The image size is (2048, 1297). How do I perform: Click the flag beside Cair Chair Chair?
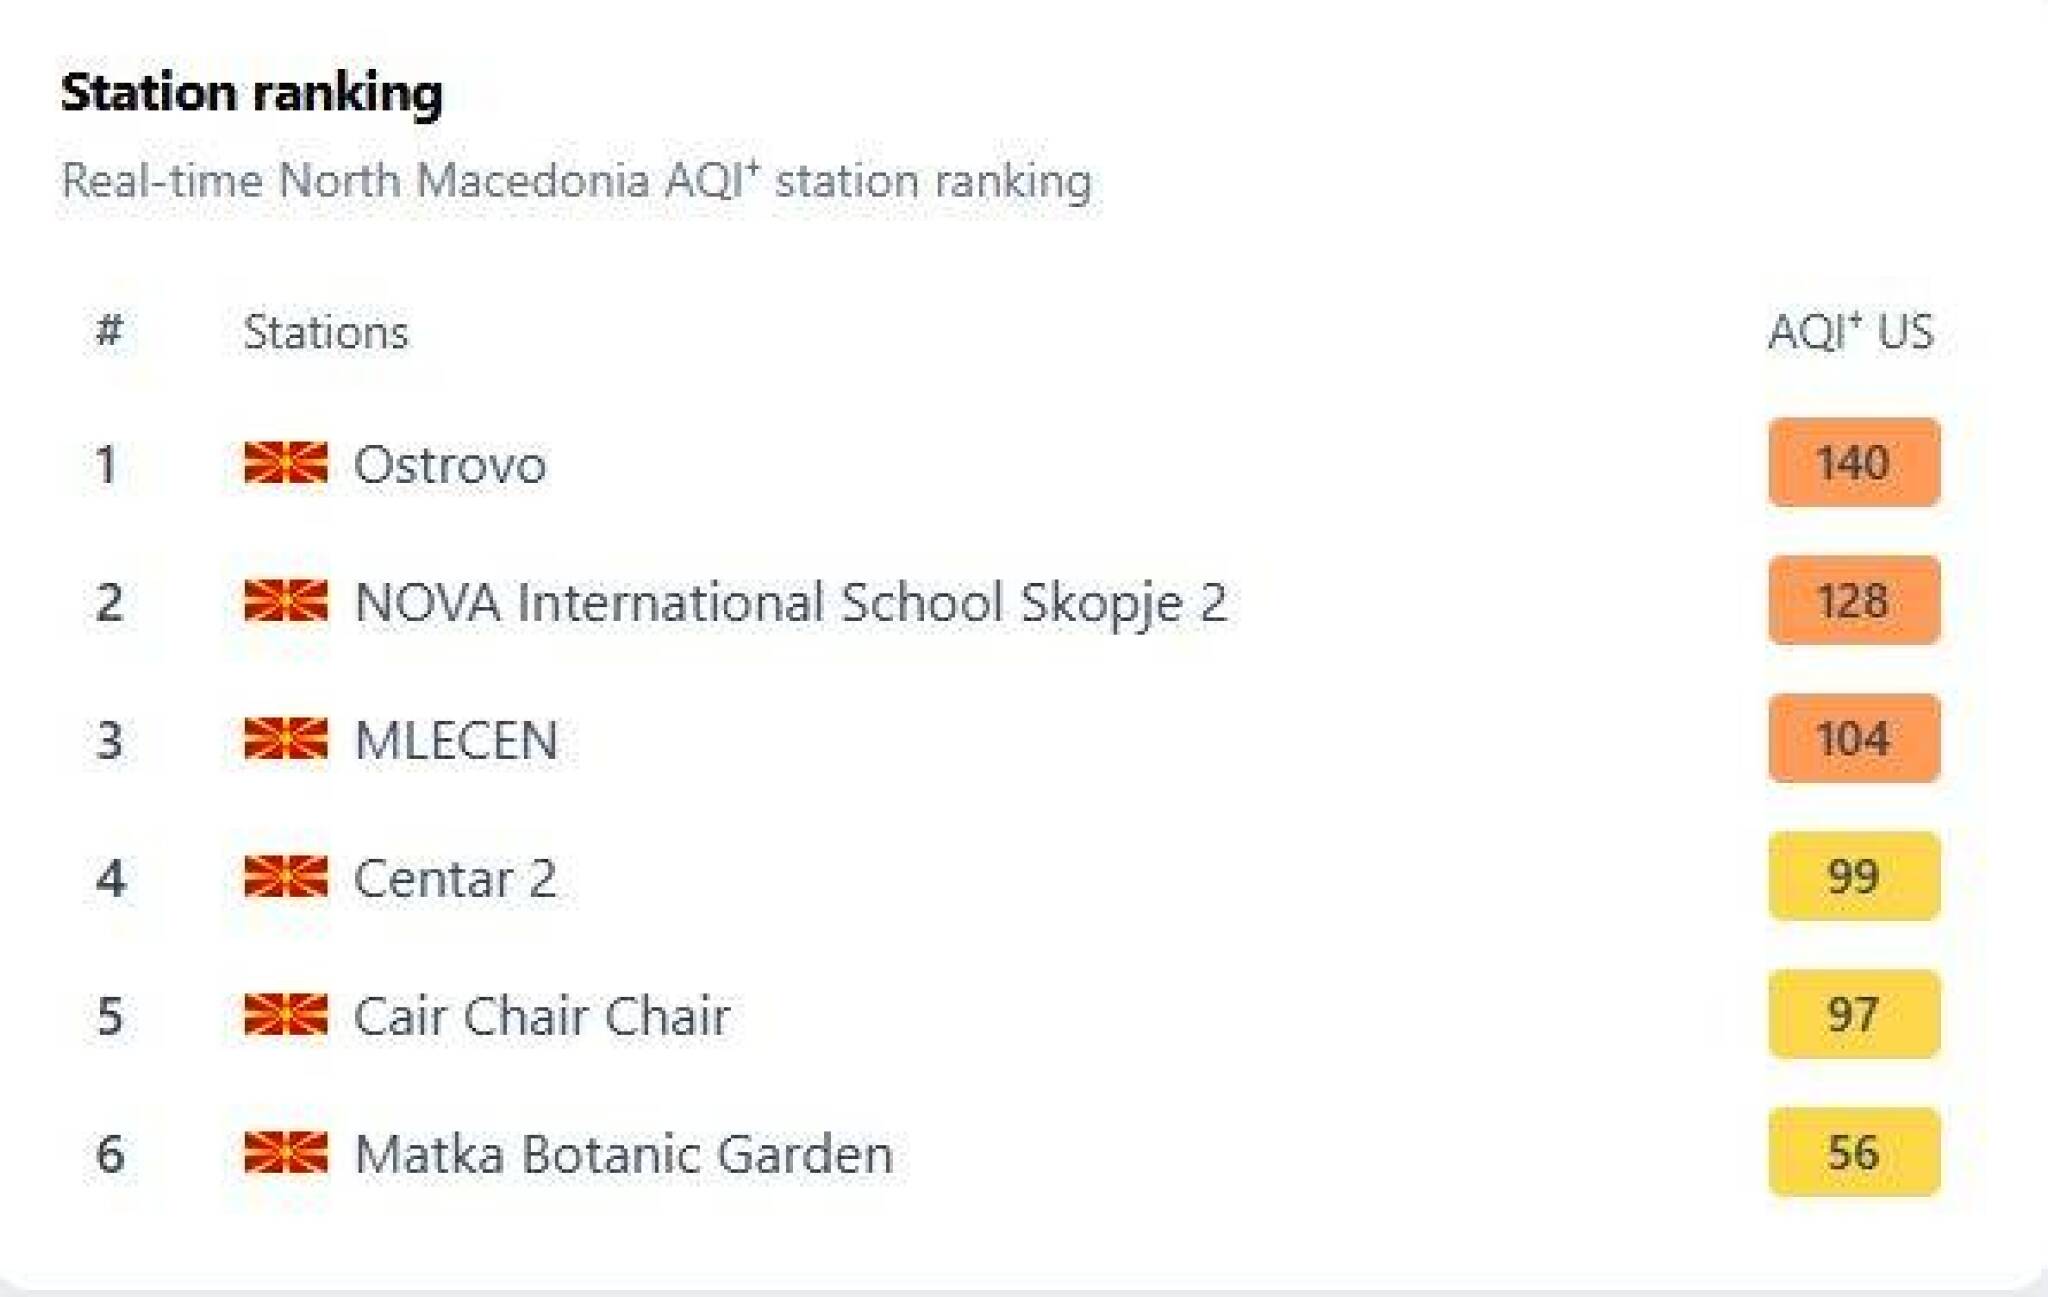pyautogui.click(x=285, y=1015)
